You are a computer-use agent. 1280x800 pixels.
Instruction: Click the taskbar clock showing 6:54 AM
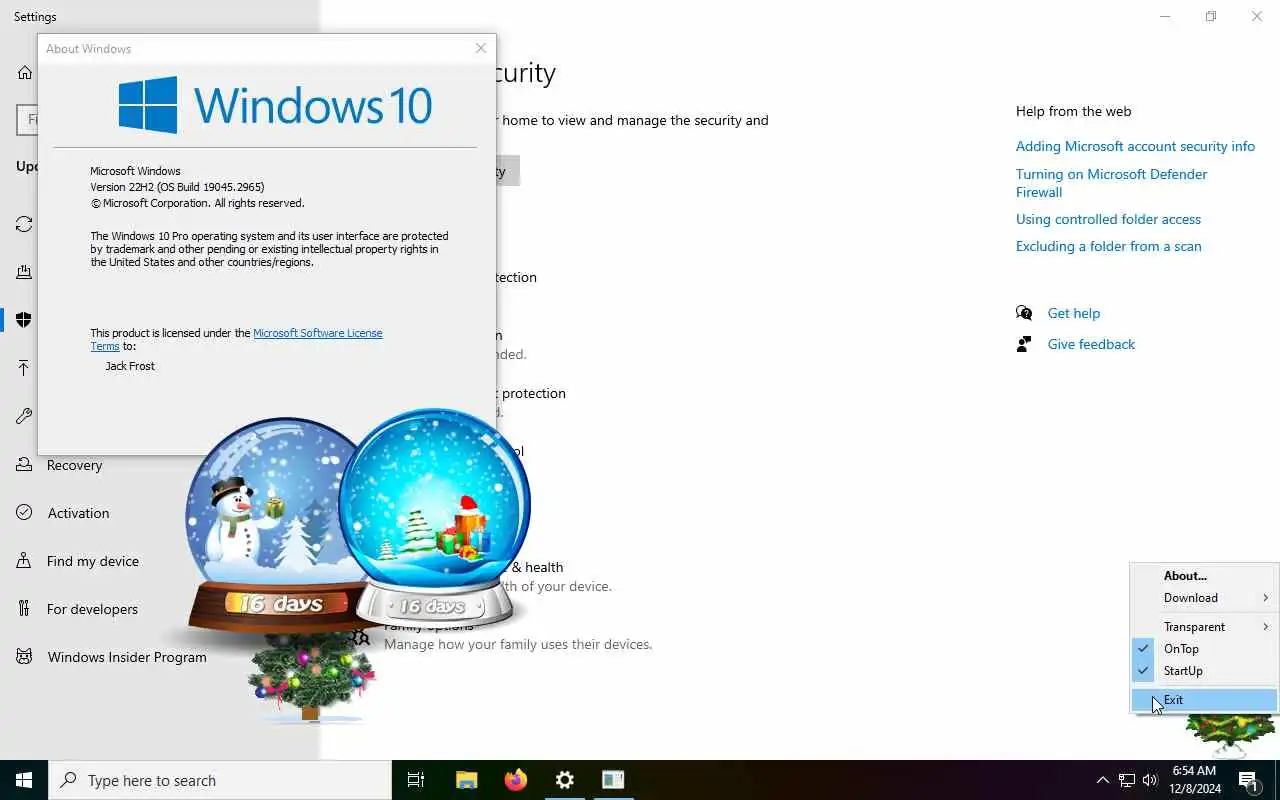(1197, 780)
